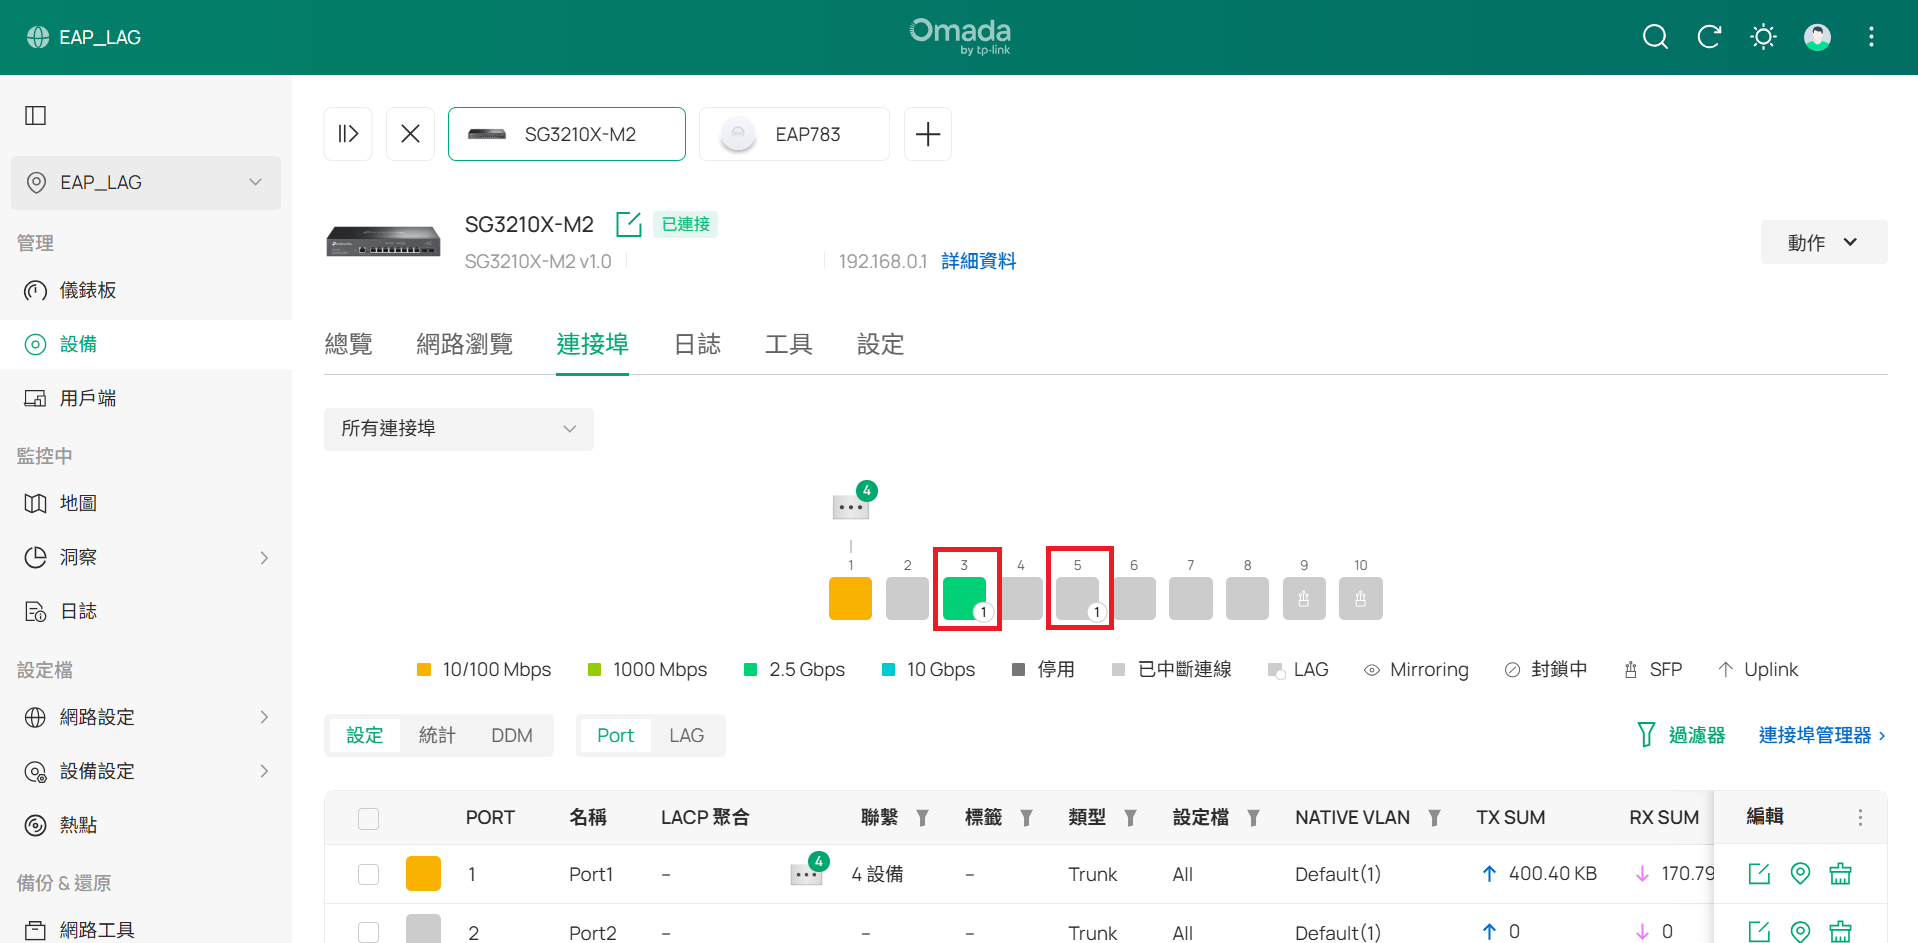This screenshot has height=943, width=1918.
Task: Switch to the 工具 tab
Action: pyautogui.click(x=789, y=344)
